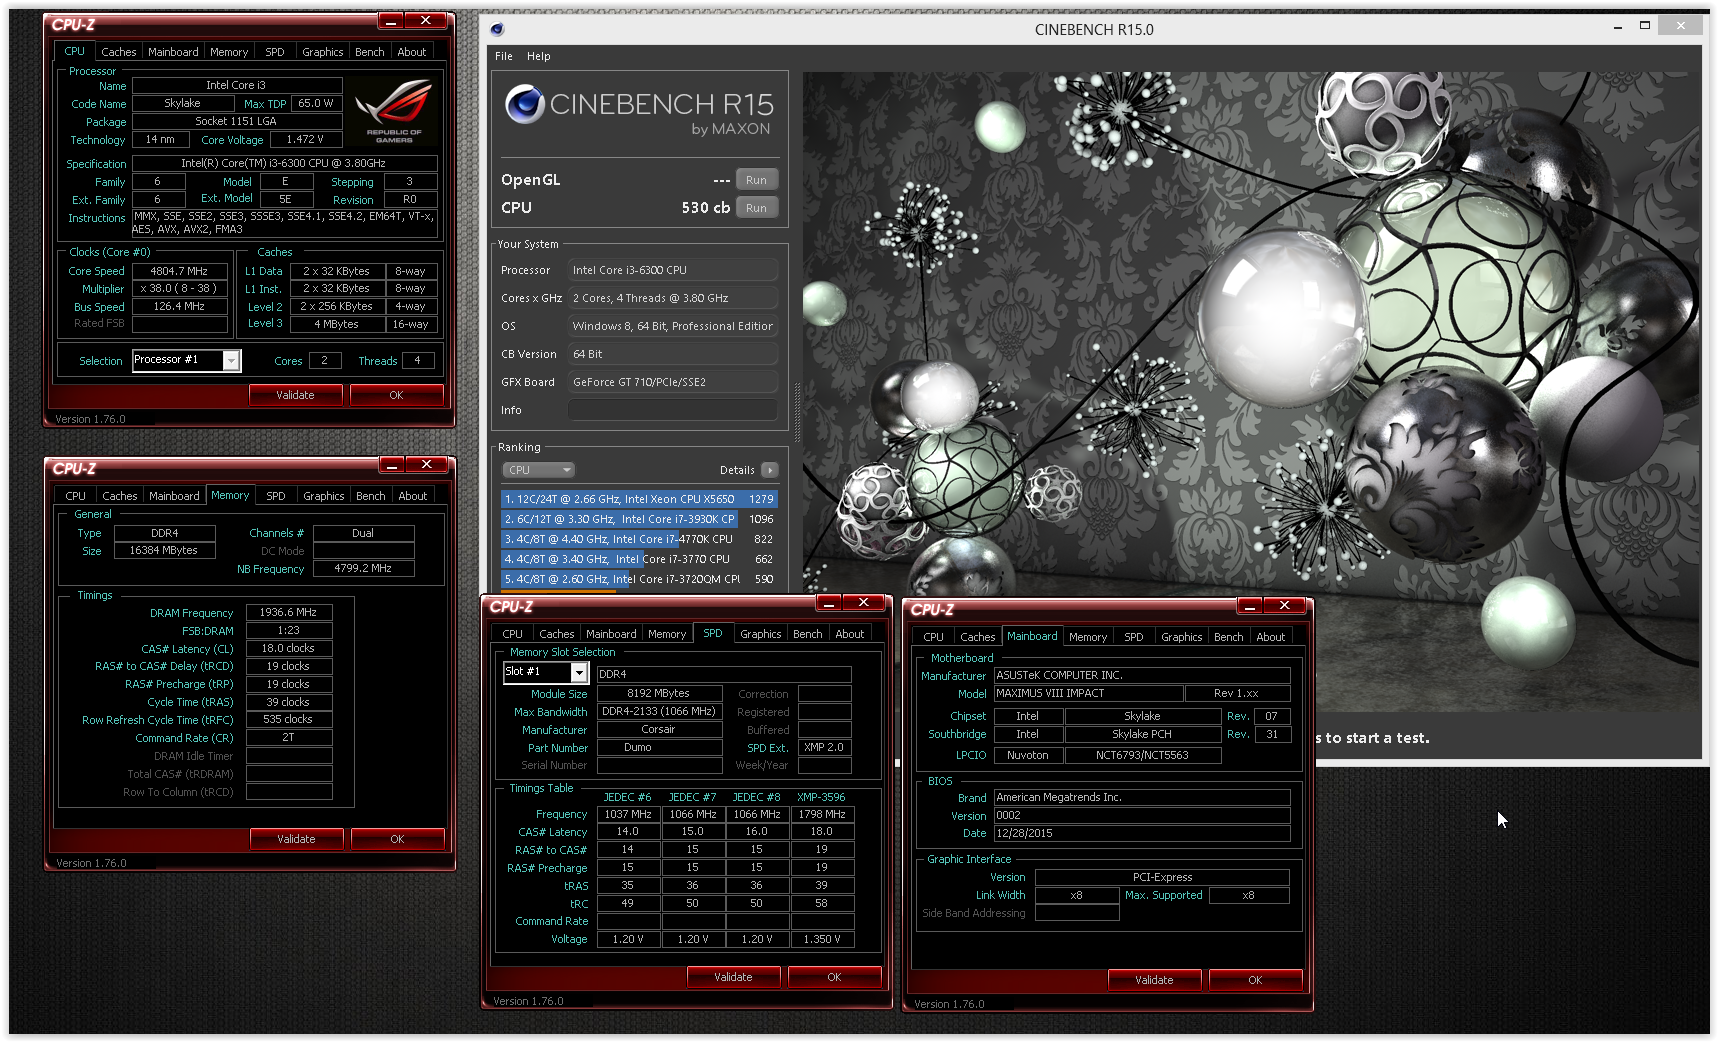This screenshot has height=1042, width=1718.
Task: Click the BIOS date 12/28/2015
Action: (x=1141, y=833)
